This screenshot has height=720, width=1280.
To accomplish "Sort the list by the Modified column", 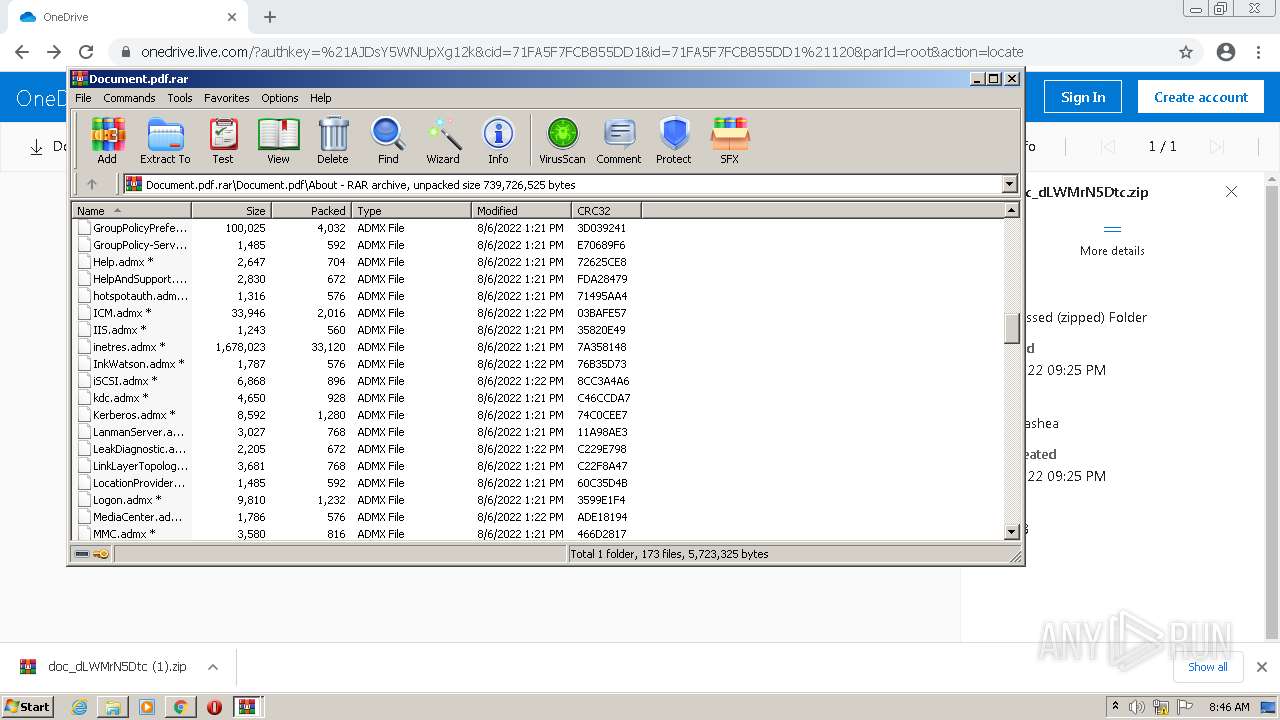I will 522,211.
